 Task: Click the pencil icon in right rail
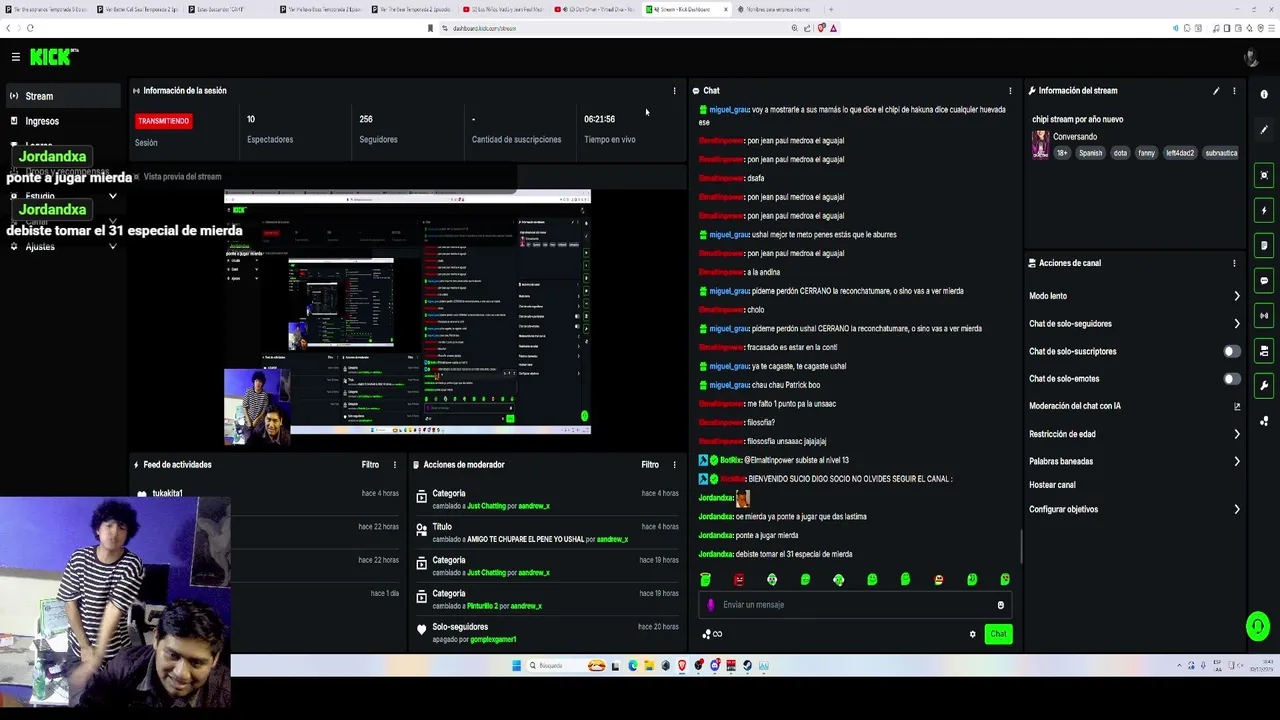tap(1264, 130)
